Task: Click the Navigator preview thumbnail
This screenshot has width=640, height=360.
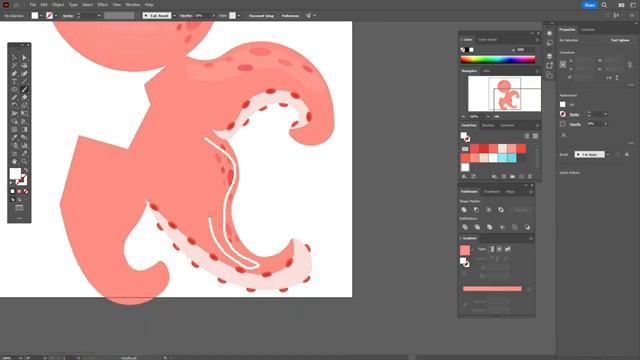Action: tap(504, 93)
